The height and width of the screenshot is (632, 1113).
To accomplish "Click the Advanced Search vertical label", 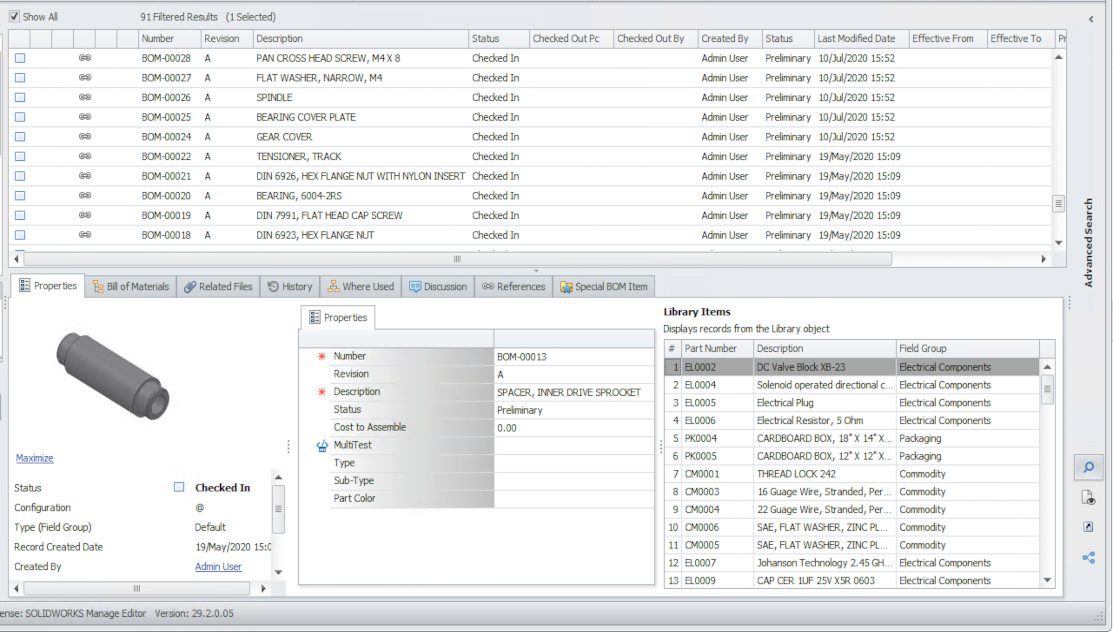I will pos(1089,243).
